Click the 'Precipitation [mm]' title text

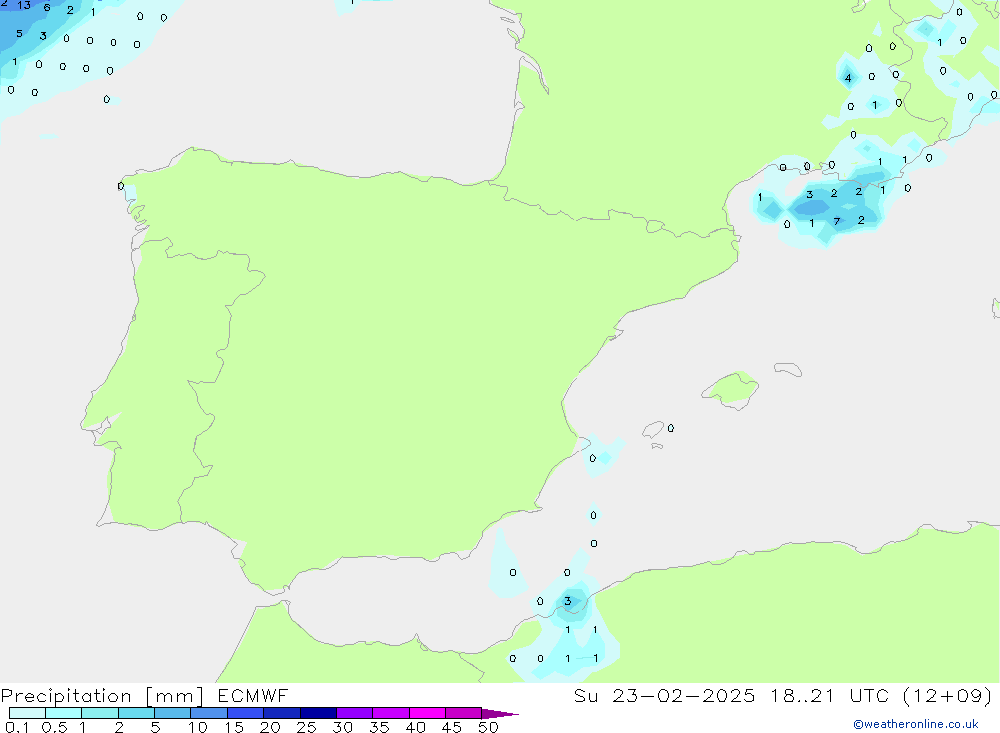(102, 696)
